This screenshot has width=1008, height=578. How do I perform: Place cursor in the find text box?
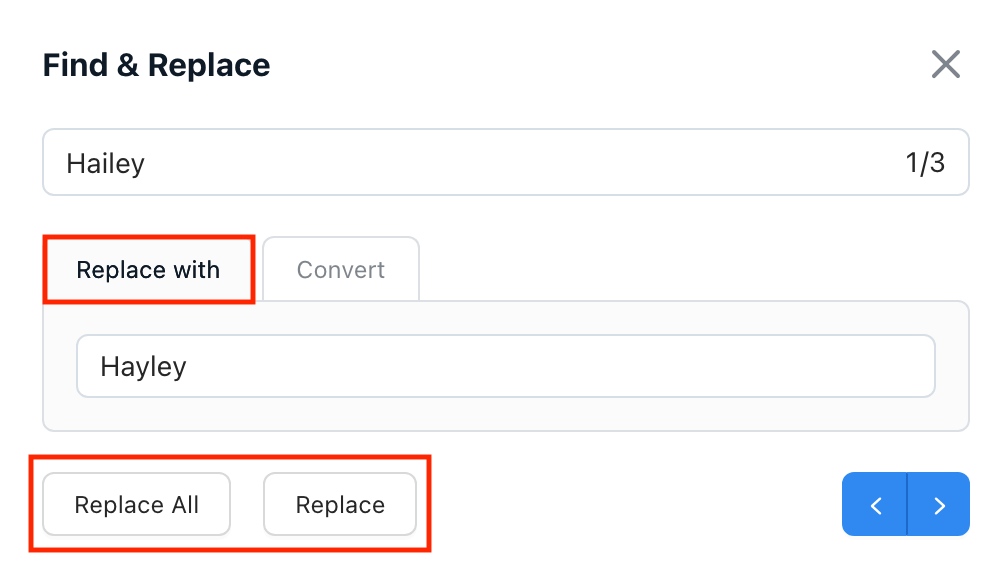(450, 163)
